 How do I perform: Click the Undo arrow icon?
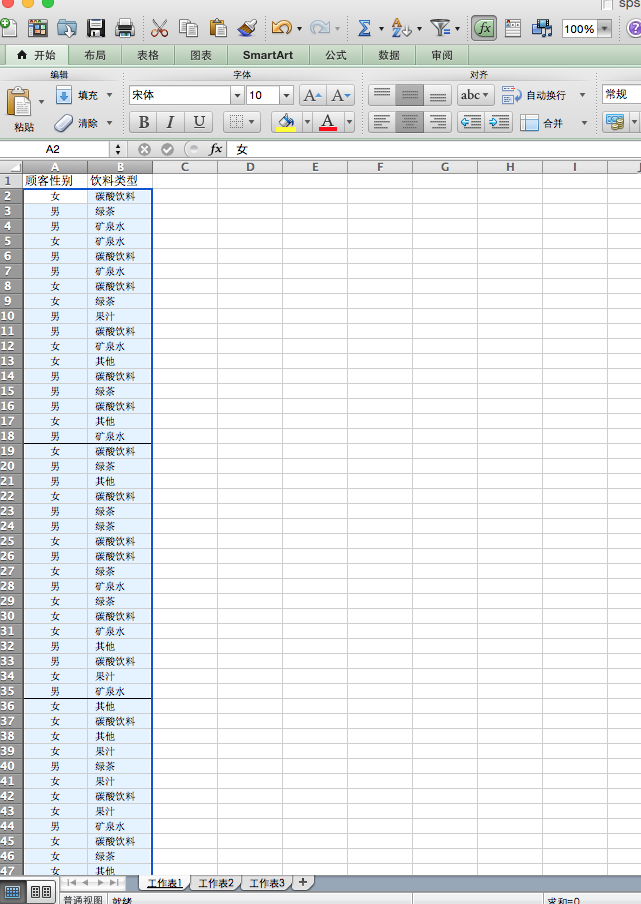281,28
